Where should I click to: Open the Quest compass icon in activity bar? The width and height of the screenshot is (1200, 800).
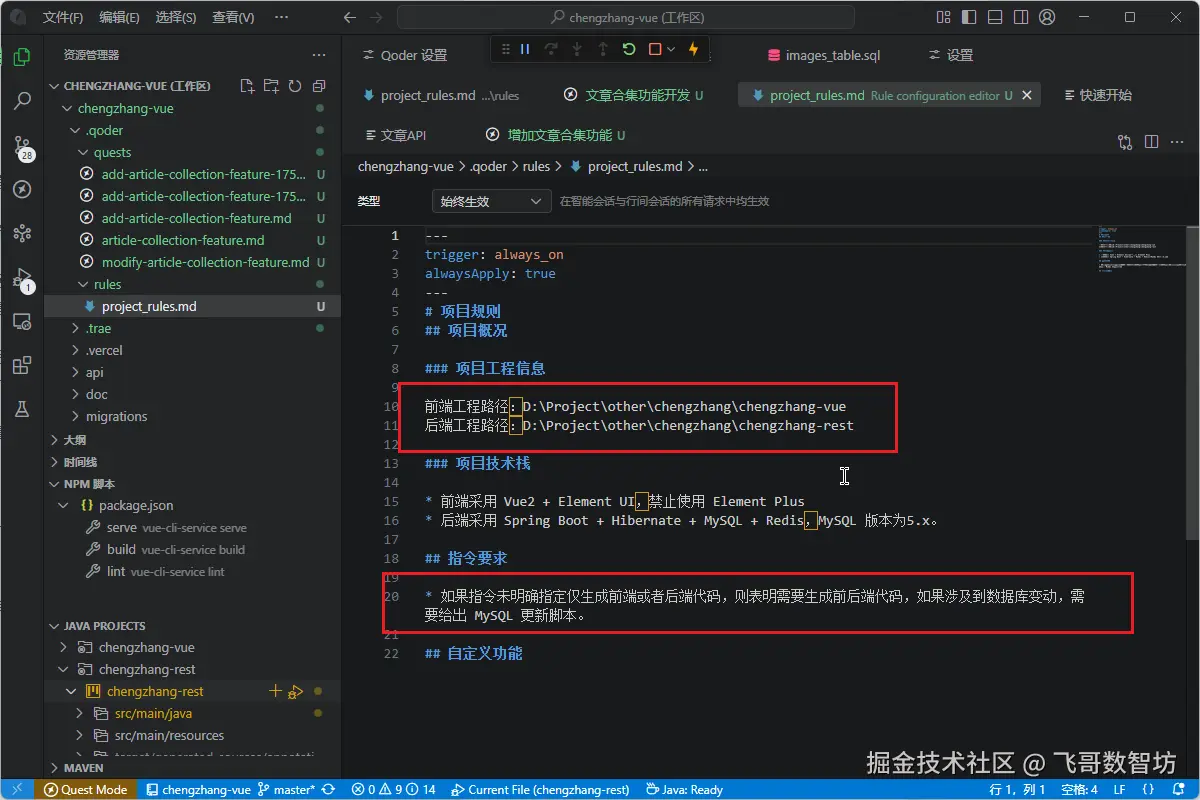point(21,189)
